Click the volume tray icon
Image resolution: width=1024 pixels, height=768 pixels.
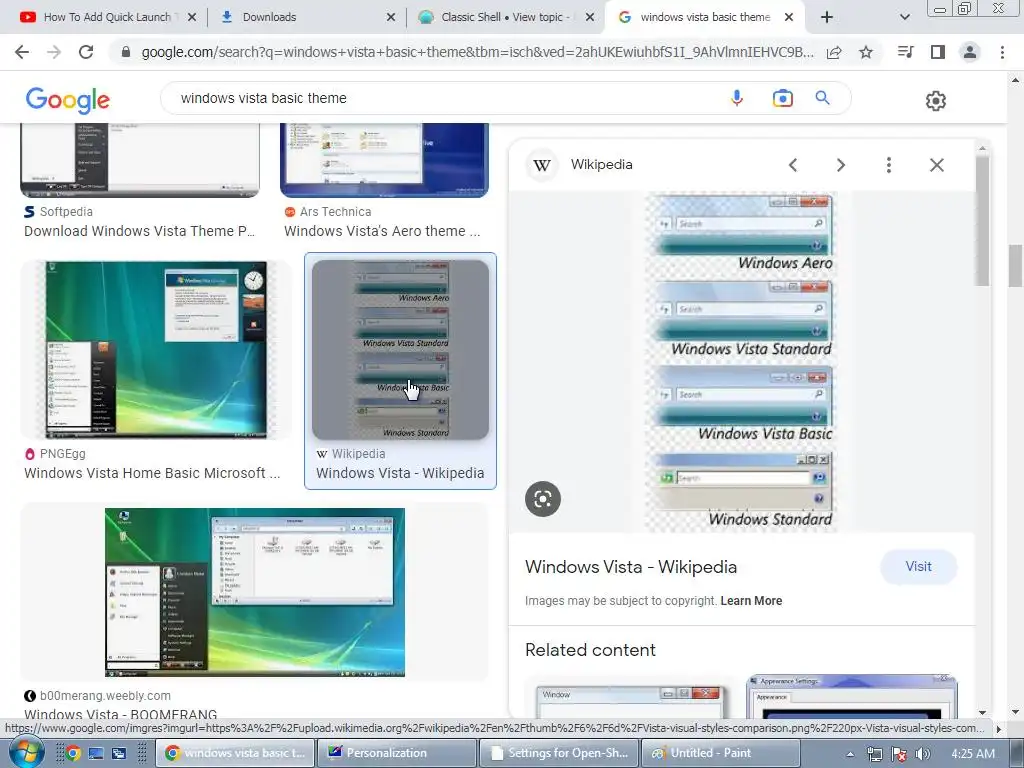click(x=922, y=754)
